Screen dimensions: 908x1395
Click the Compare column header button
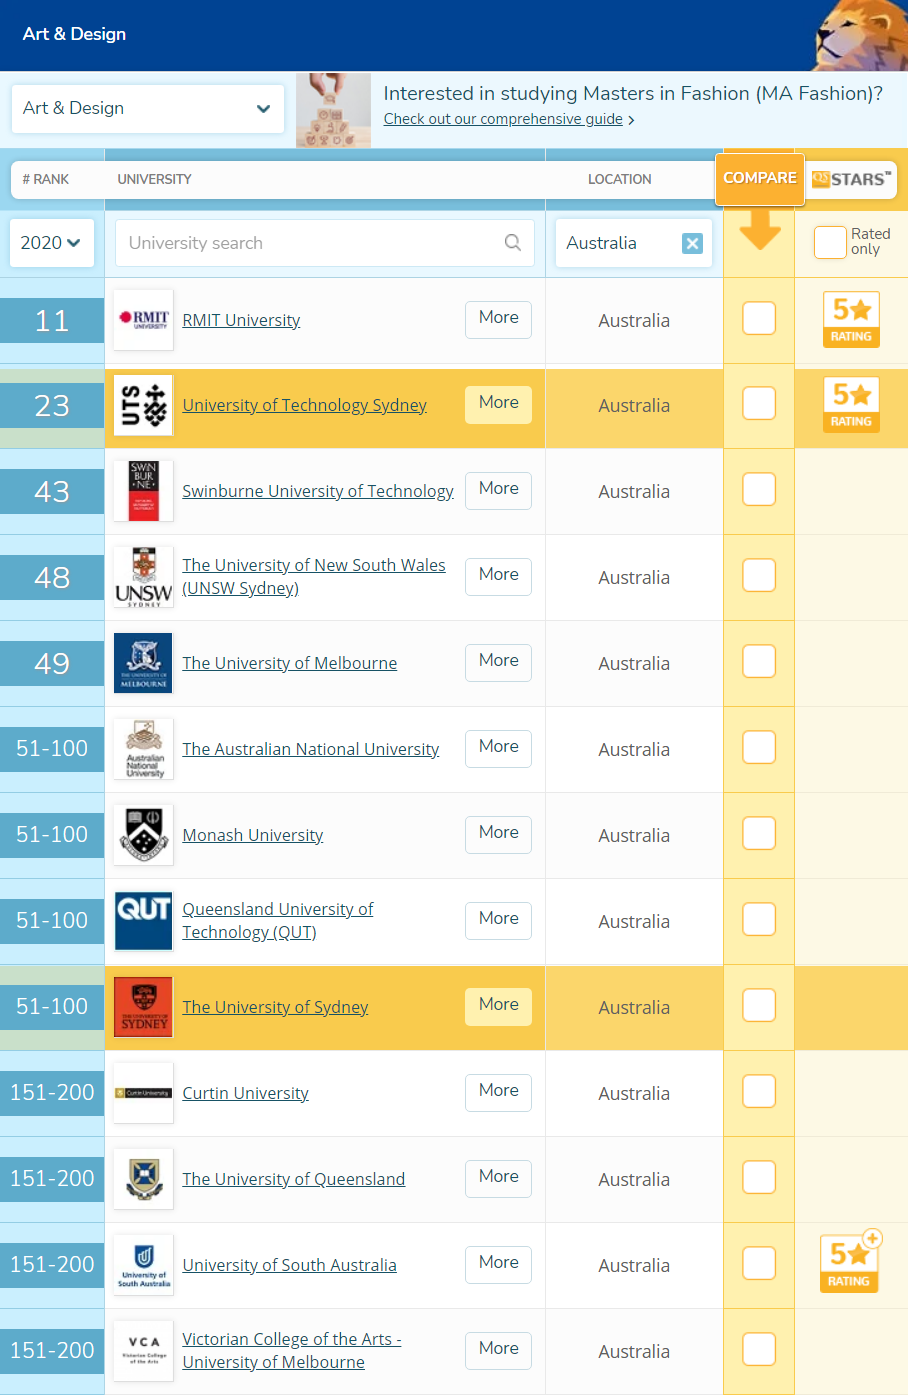point(760,178)
